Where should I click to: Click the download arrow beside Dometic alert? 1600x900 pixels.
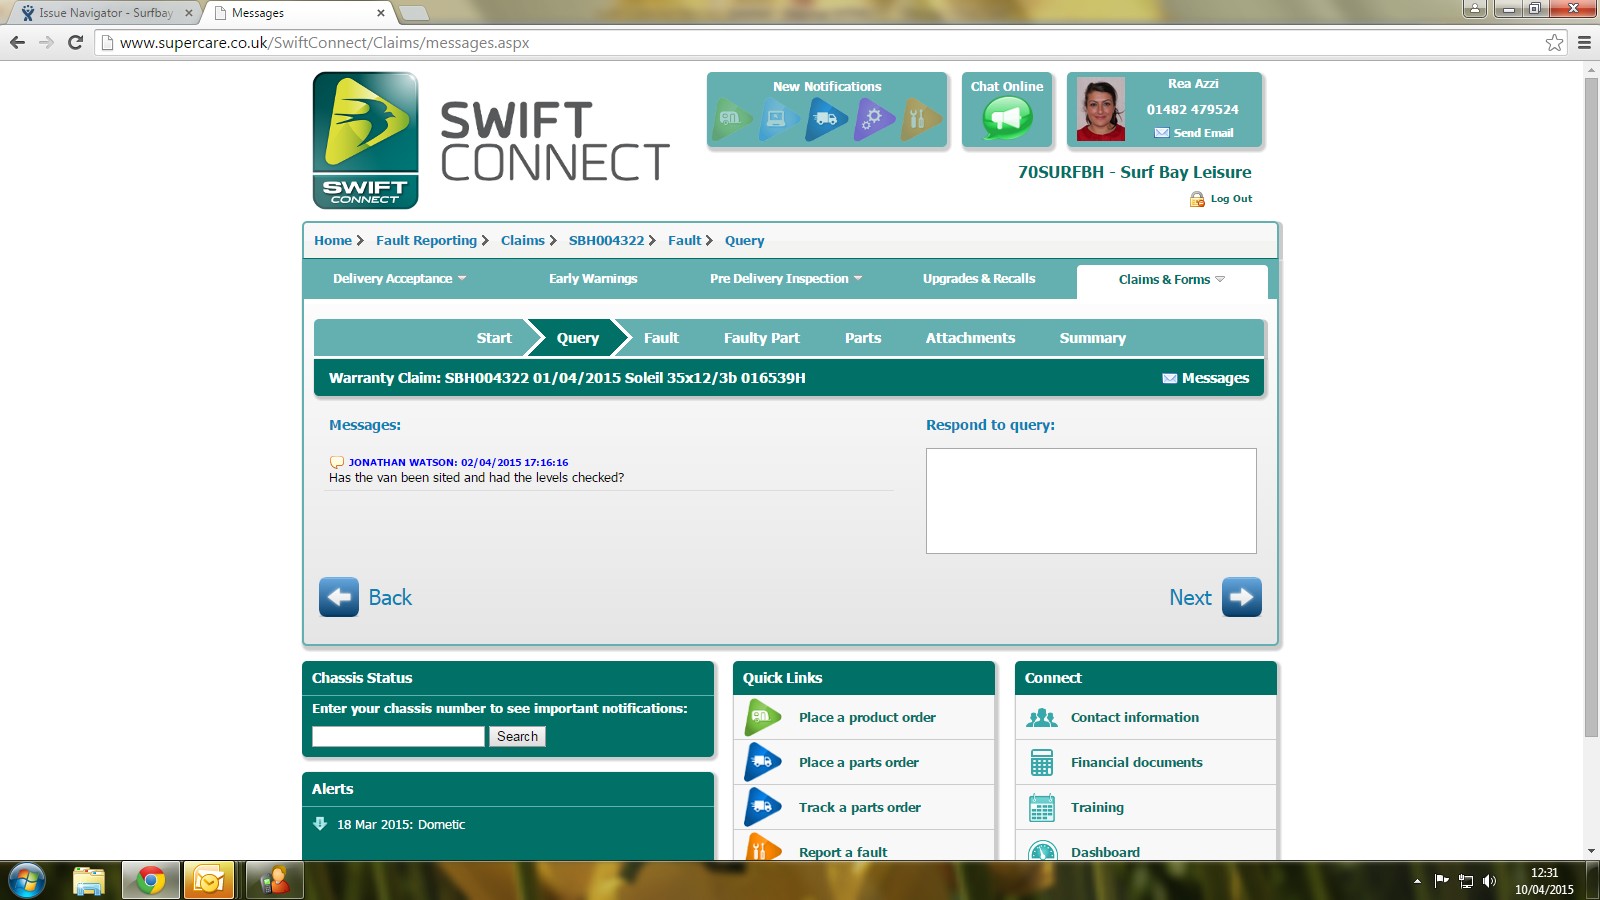(320, 824)
